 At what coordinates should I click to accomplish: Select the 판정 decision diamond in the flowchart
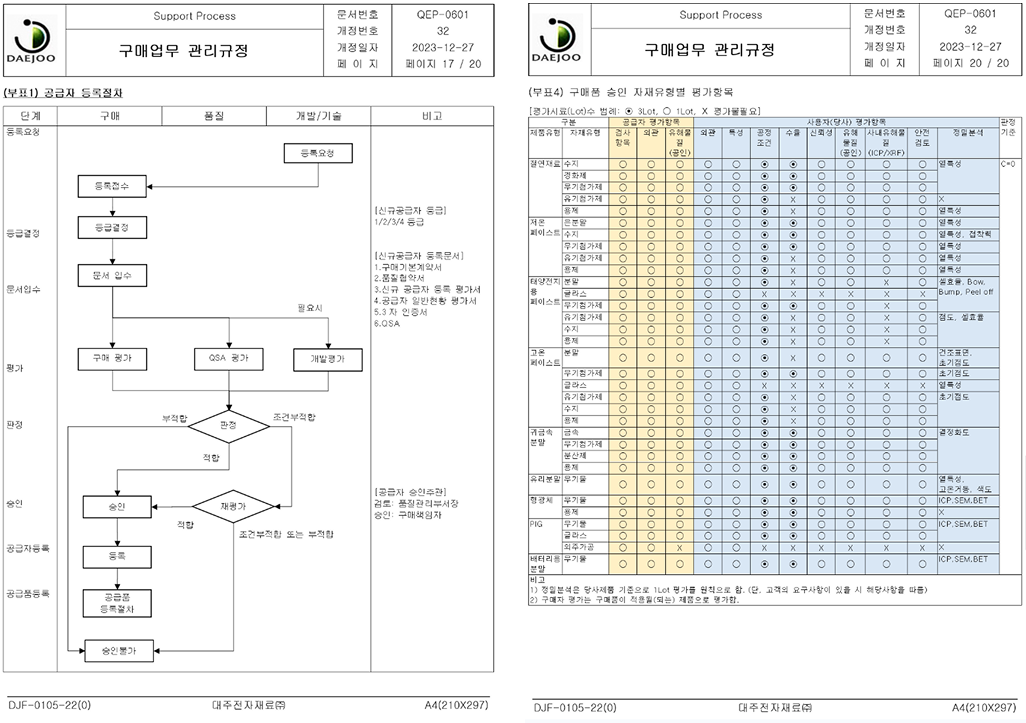(228, 425)
